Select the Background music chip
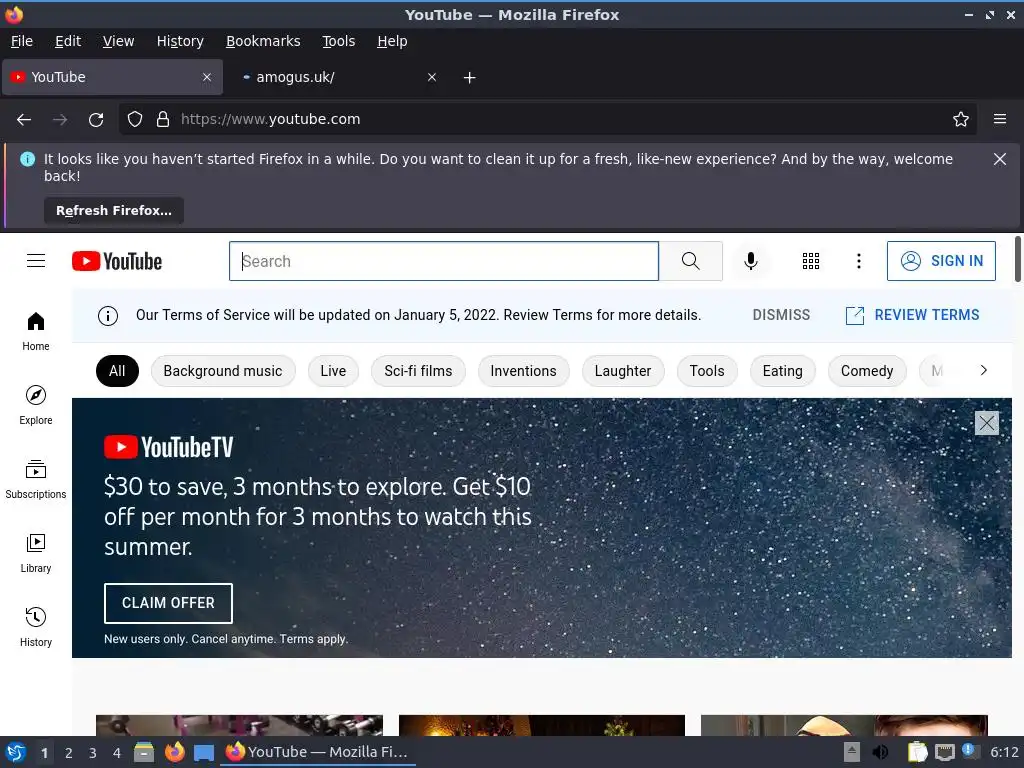This screenshot has width=1024, height=768. point(223,371)
